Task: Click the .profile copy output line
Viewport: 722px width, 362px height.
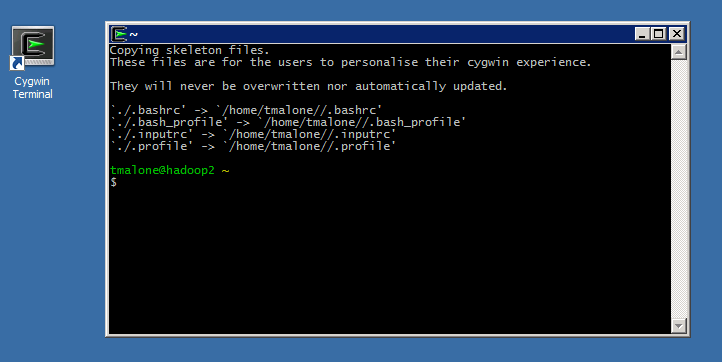Action: (x=253, y=146)
